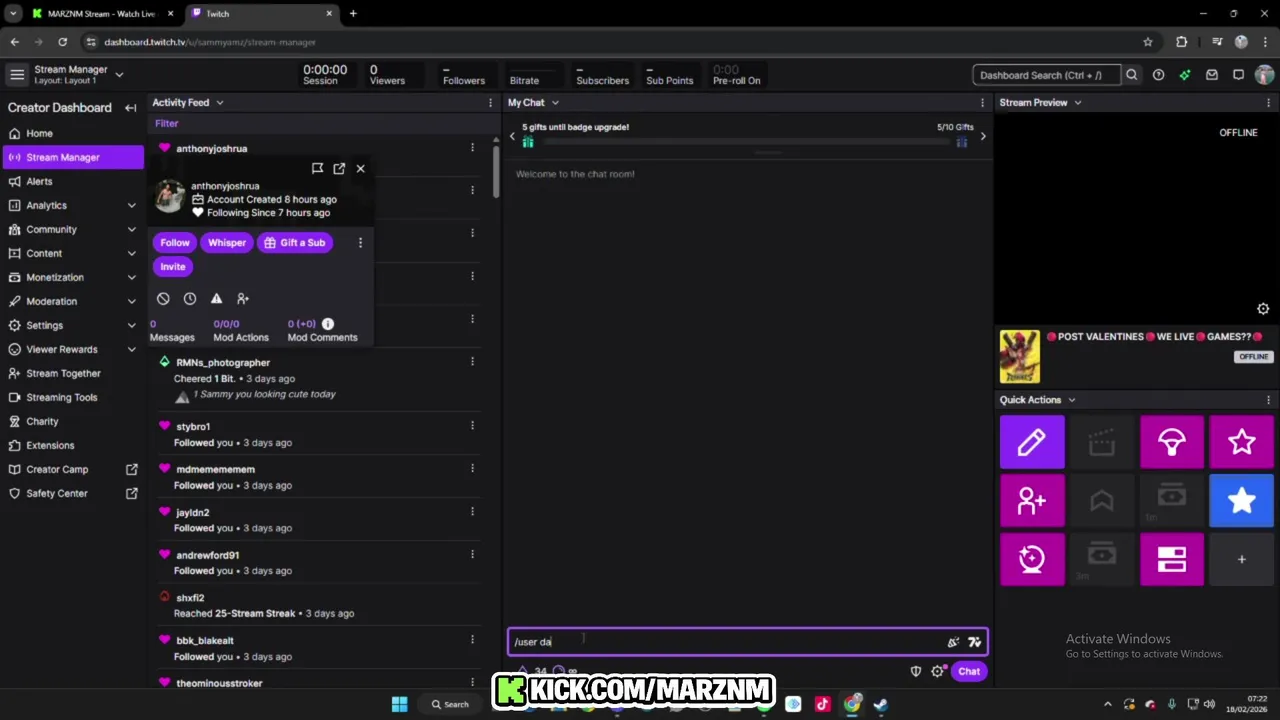
Task: Open Safety Center external link
Action: pos(72,493)
